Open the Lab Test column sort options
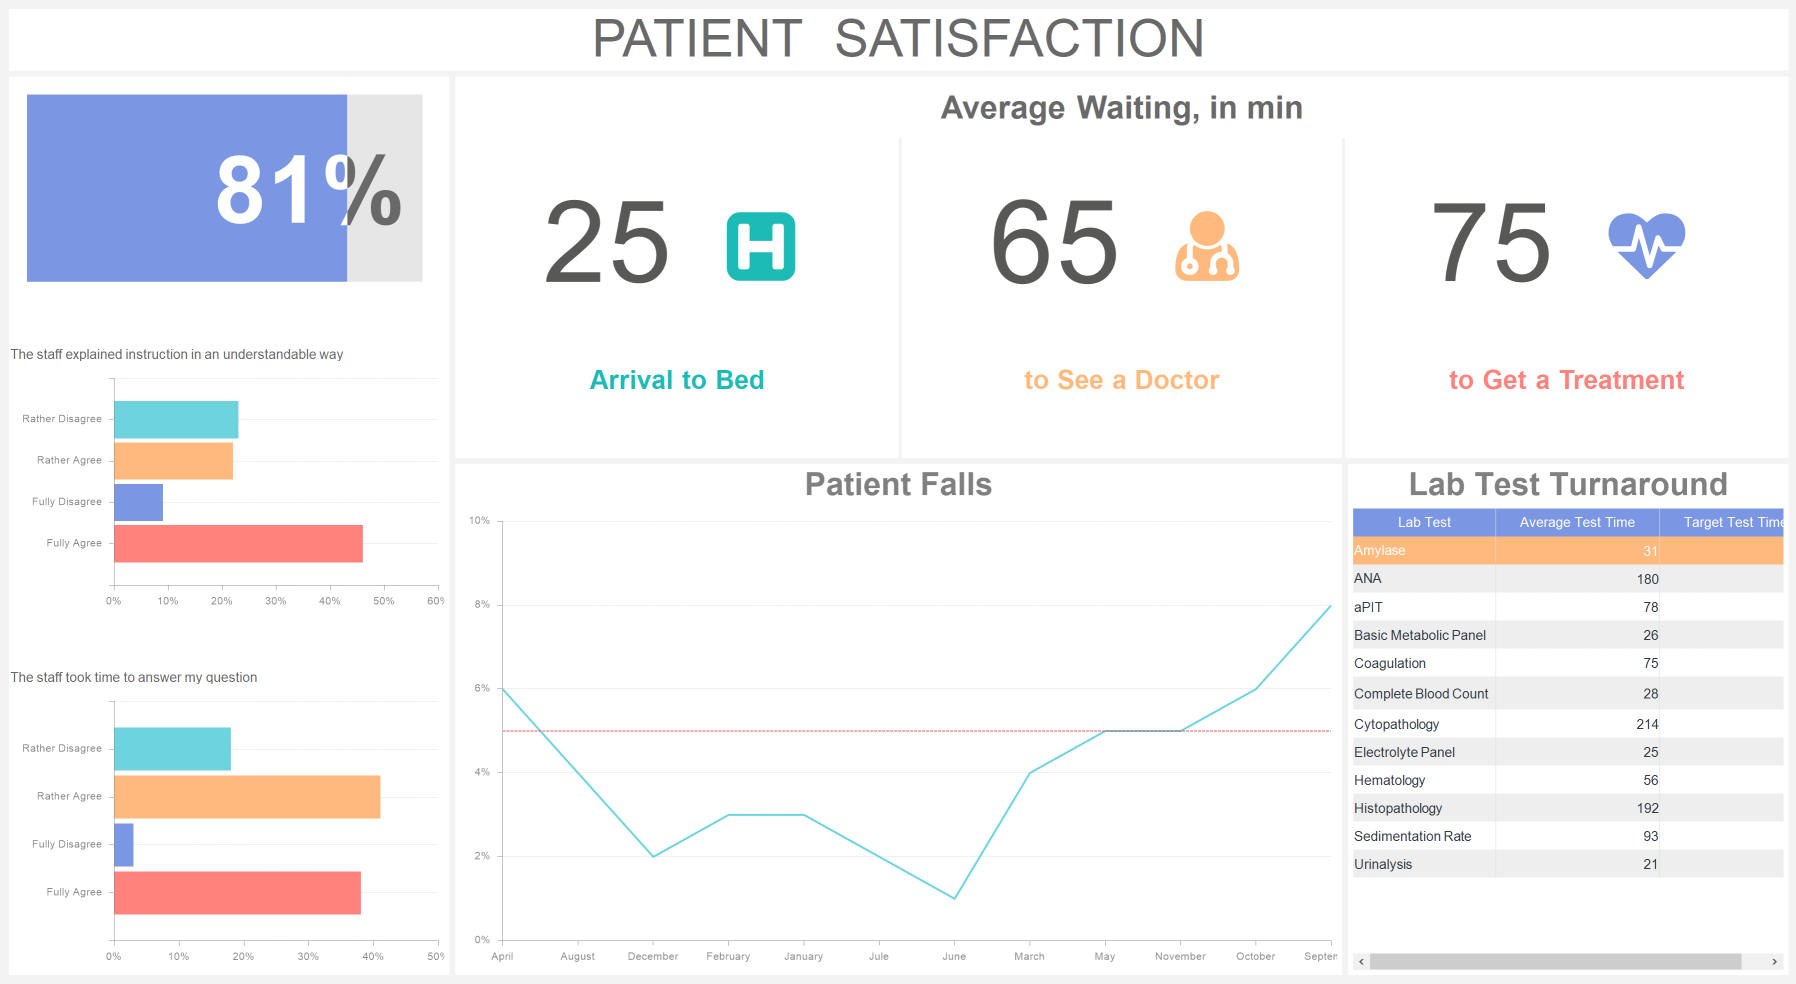This screenshot has width=1796, height=984. (1423, 521)
